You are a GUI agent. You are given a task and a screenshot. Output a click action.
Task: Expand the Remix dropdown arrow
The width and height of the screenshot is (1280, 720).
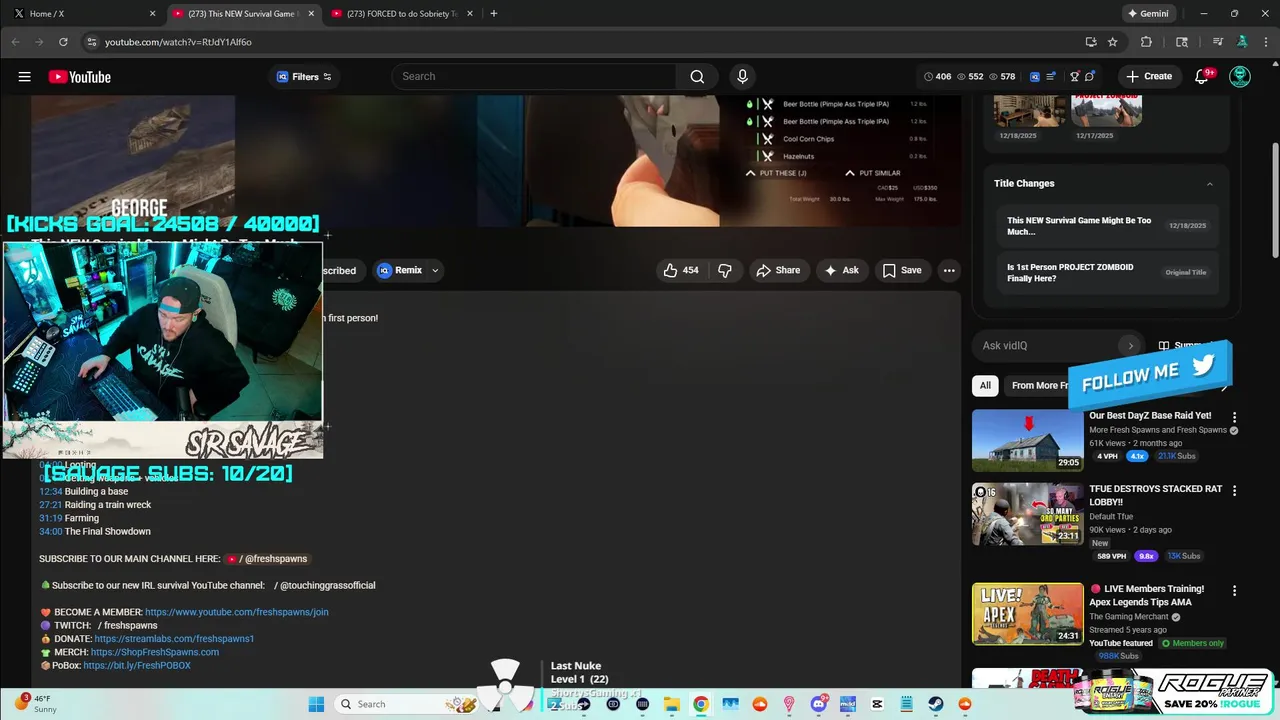(x=435, y=270)
